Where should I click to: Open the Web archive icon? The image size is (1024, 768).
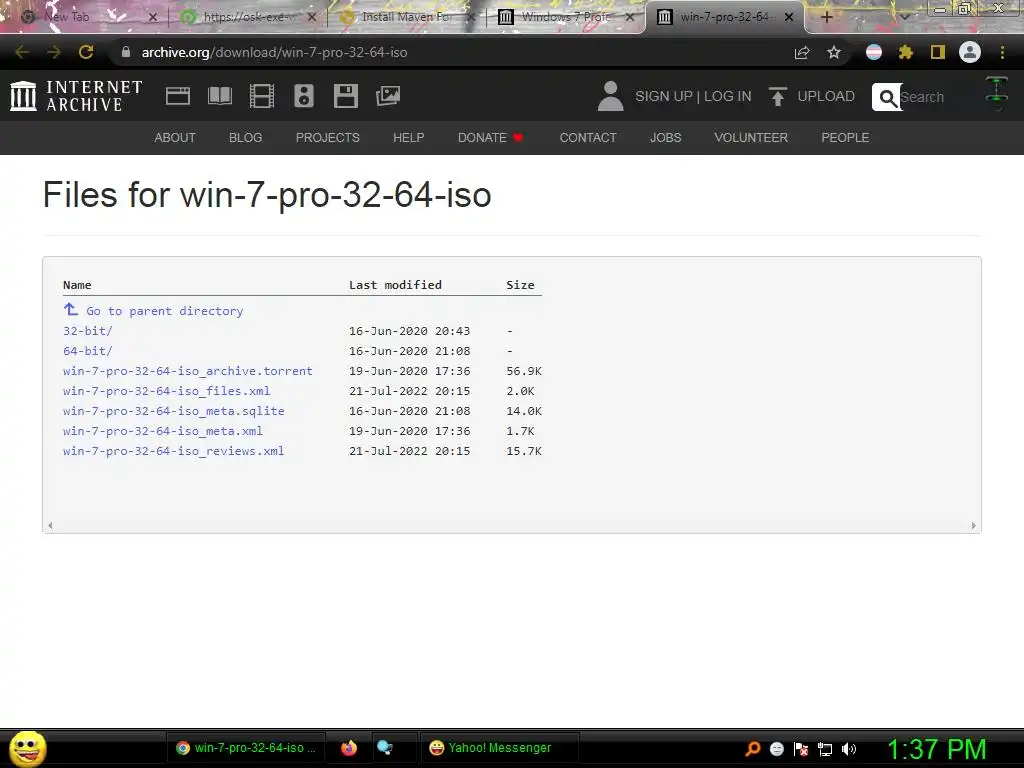pos(178,96)
